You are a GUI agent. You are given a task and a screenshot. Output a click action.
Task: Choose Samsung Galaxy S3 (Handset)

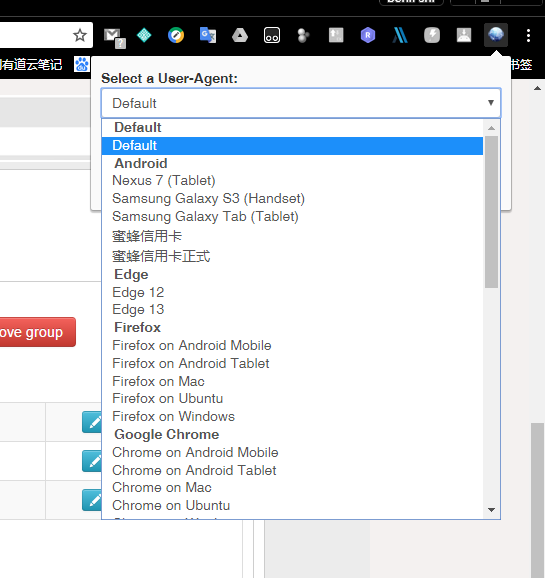pyautogui.click(x=292, y=199)
